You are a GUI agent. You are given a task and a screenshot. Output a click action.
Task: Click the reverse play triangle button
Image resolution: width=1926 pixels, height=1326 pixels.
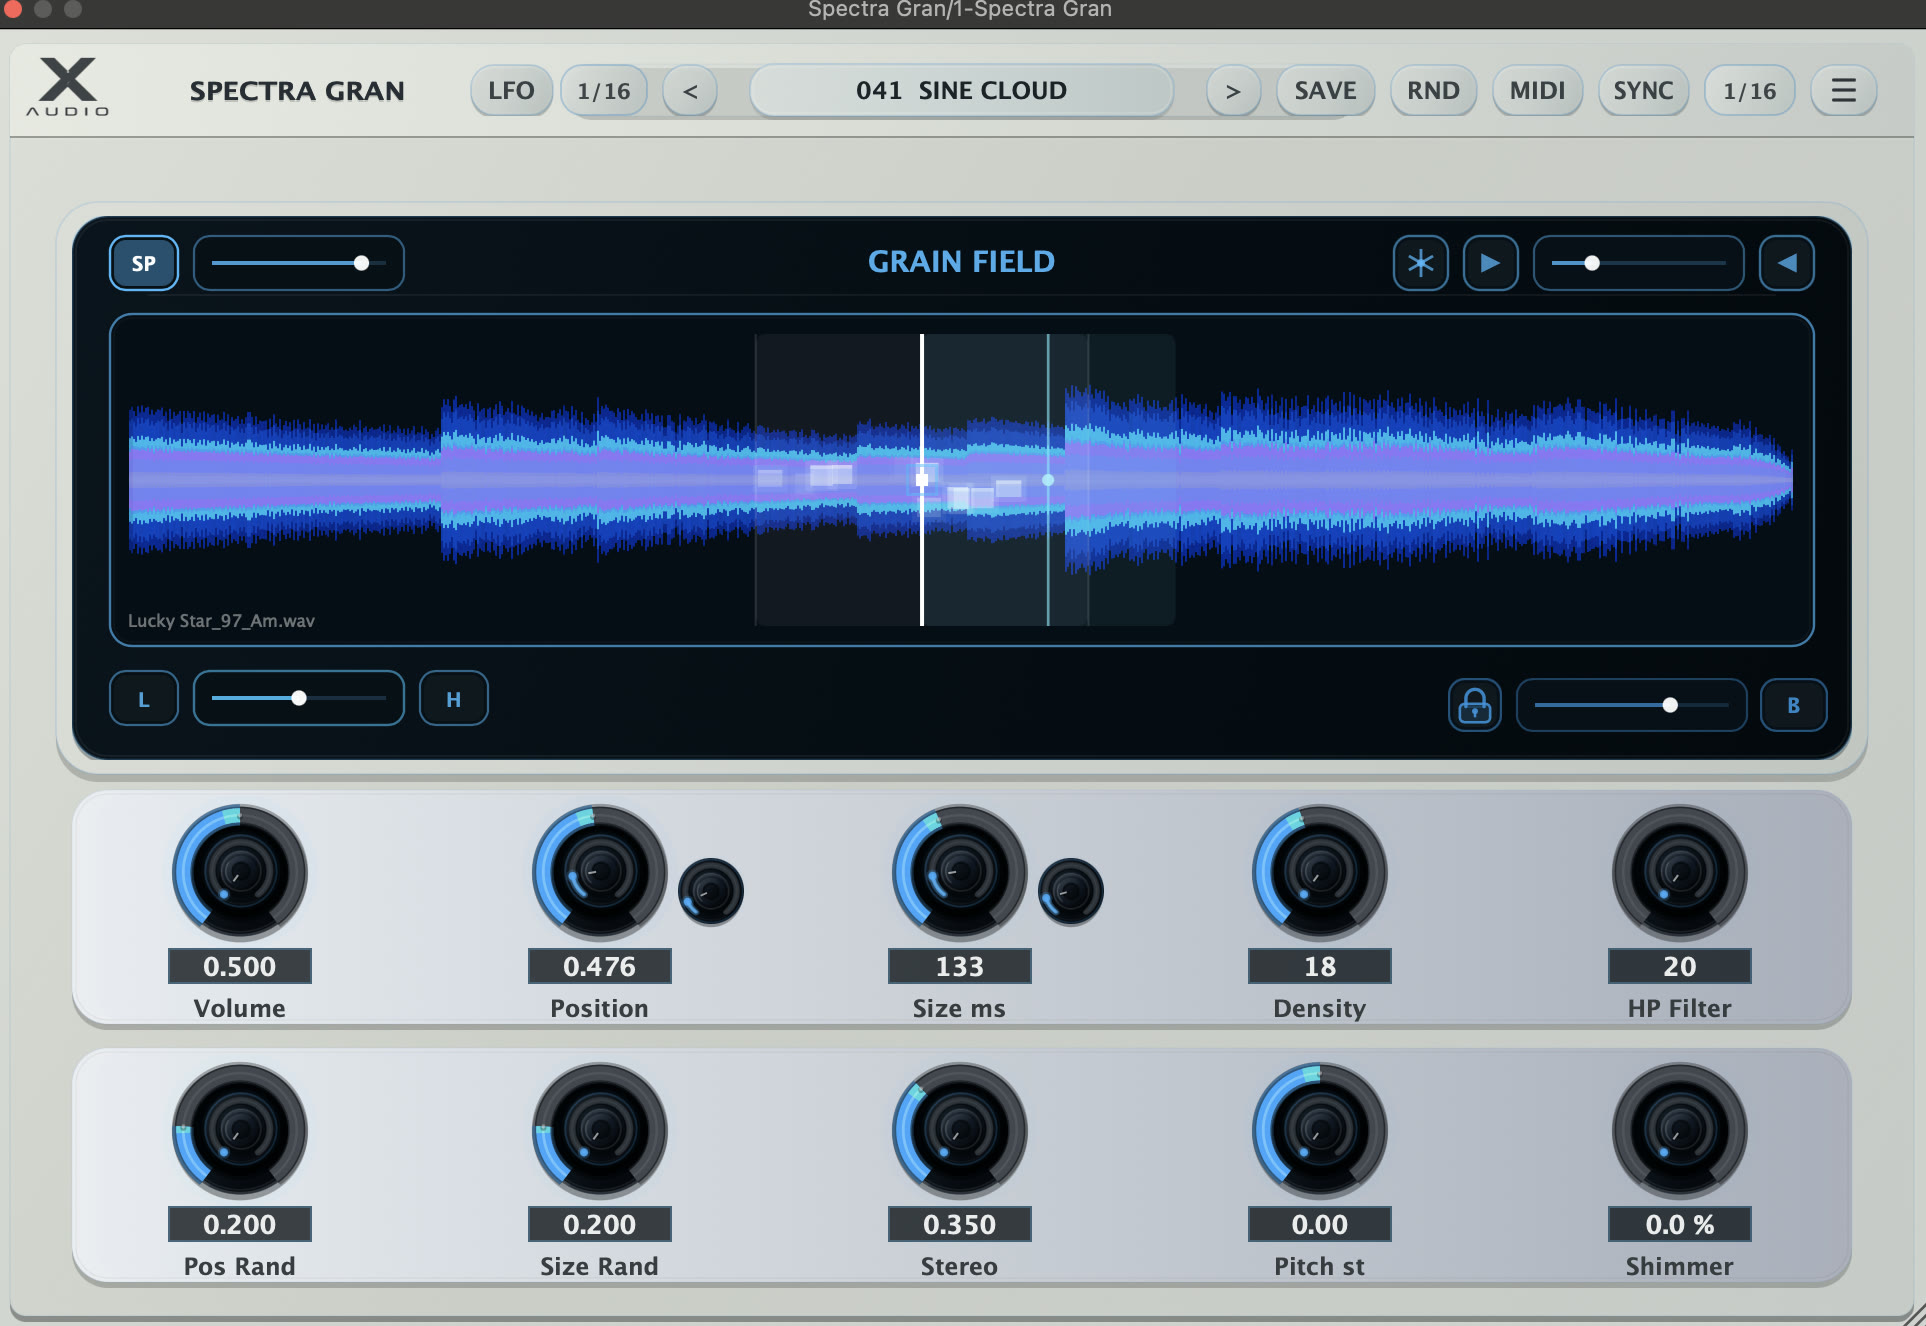click(x=1786, y=263)
